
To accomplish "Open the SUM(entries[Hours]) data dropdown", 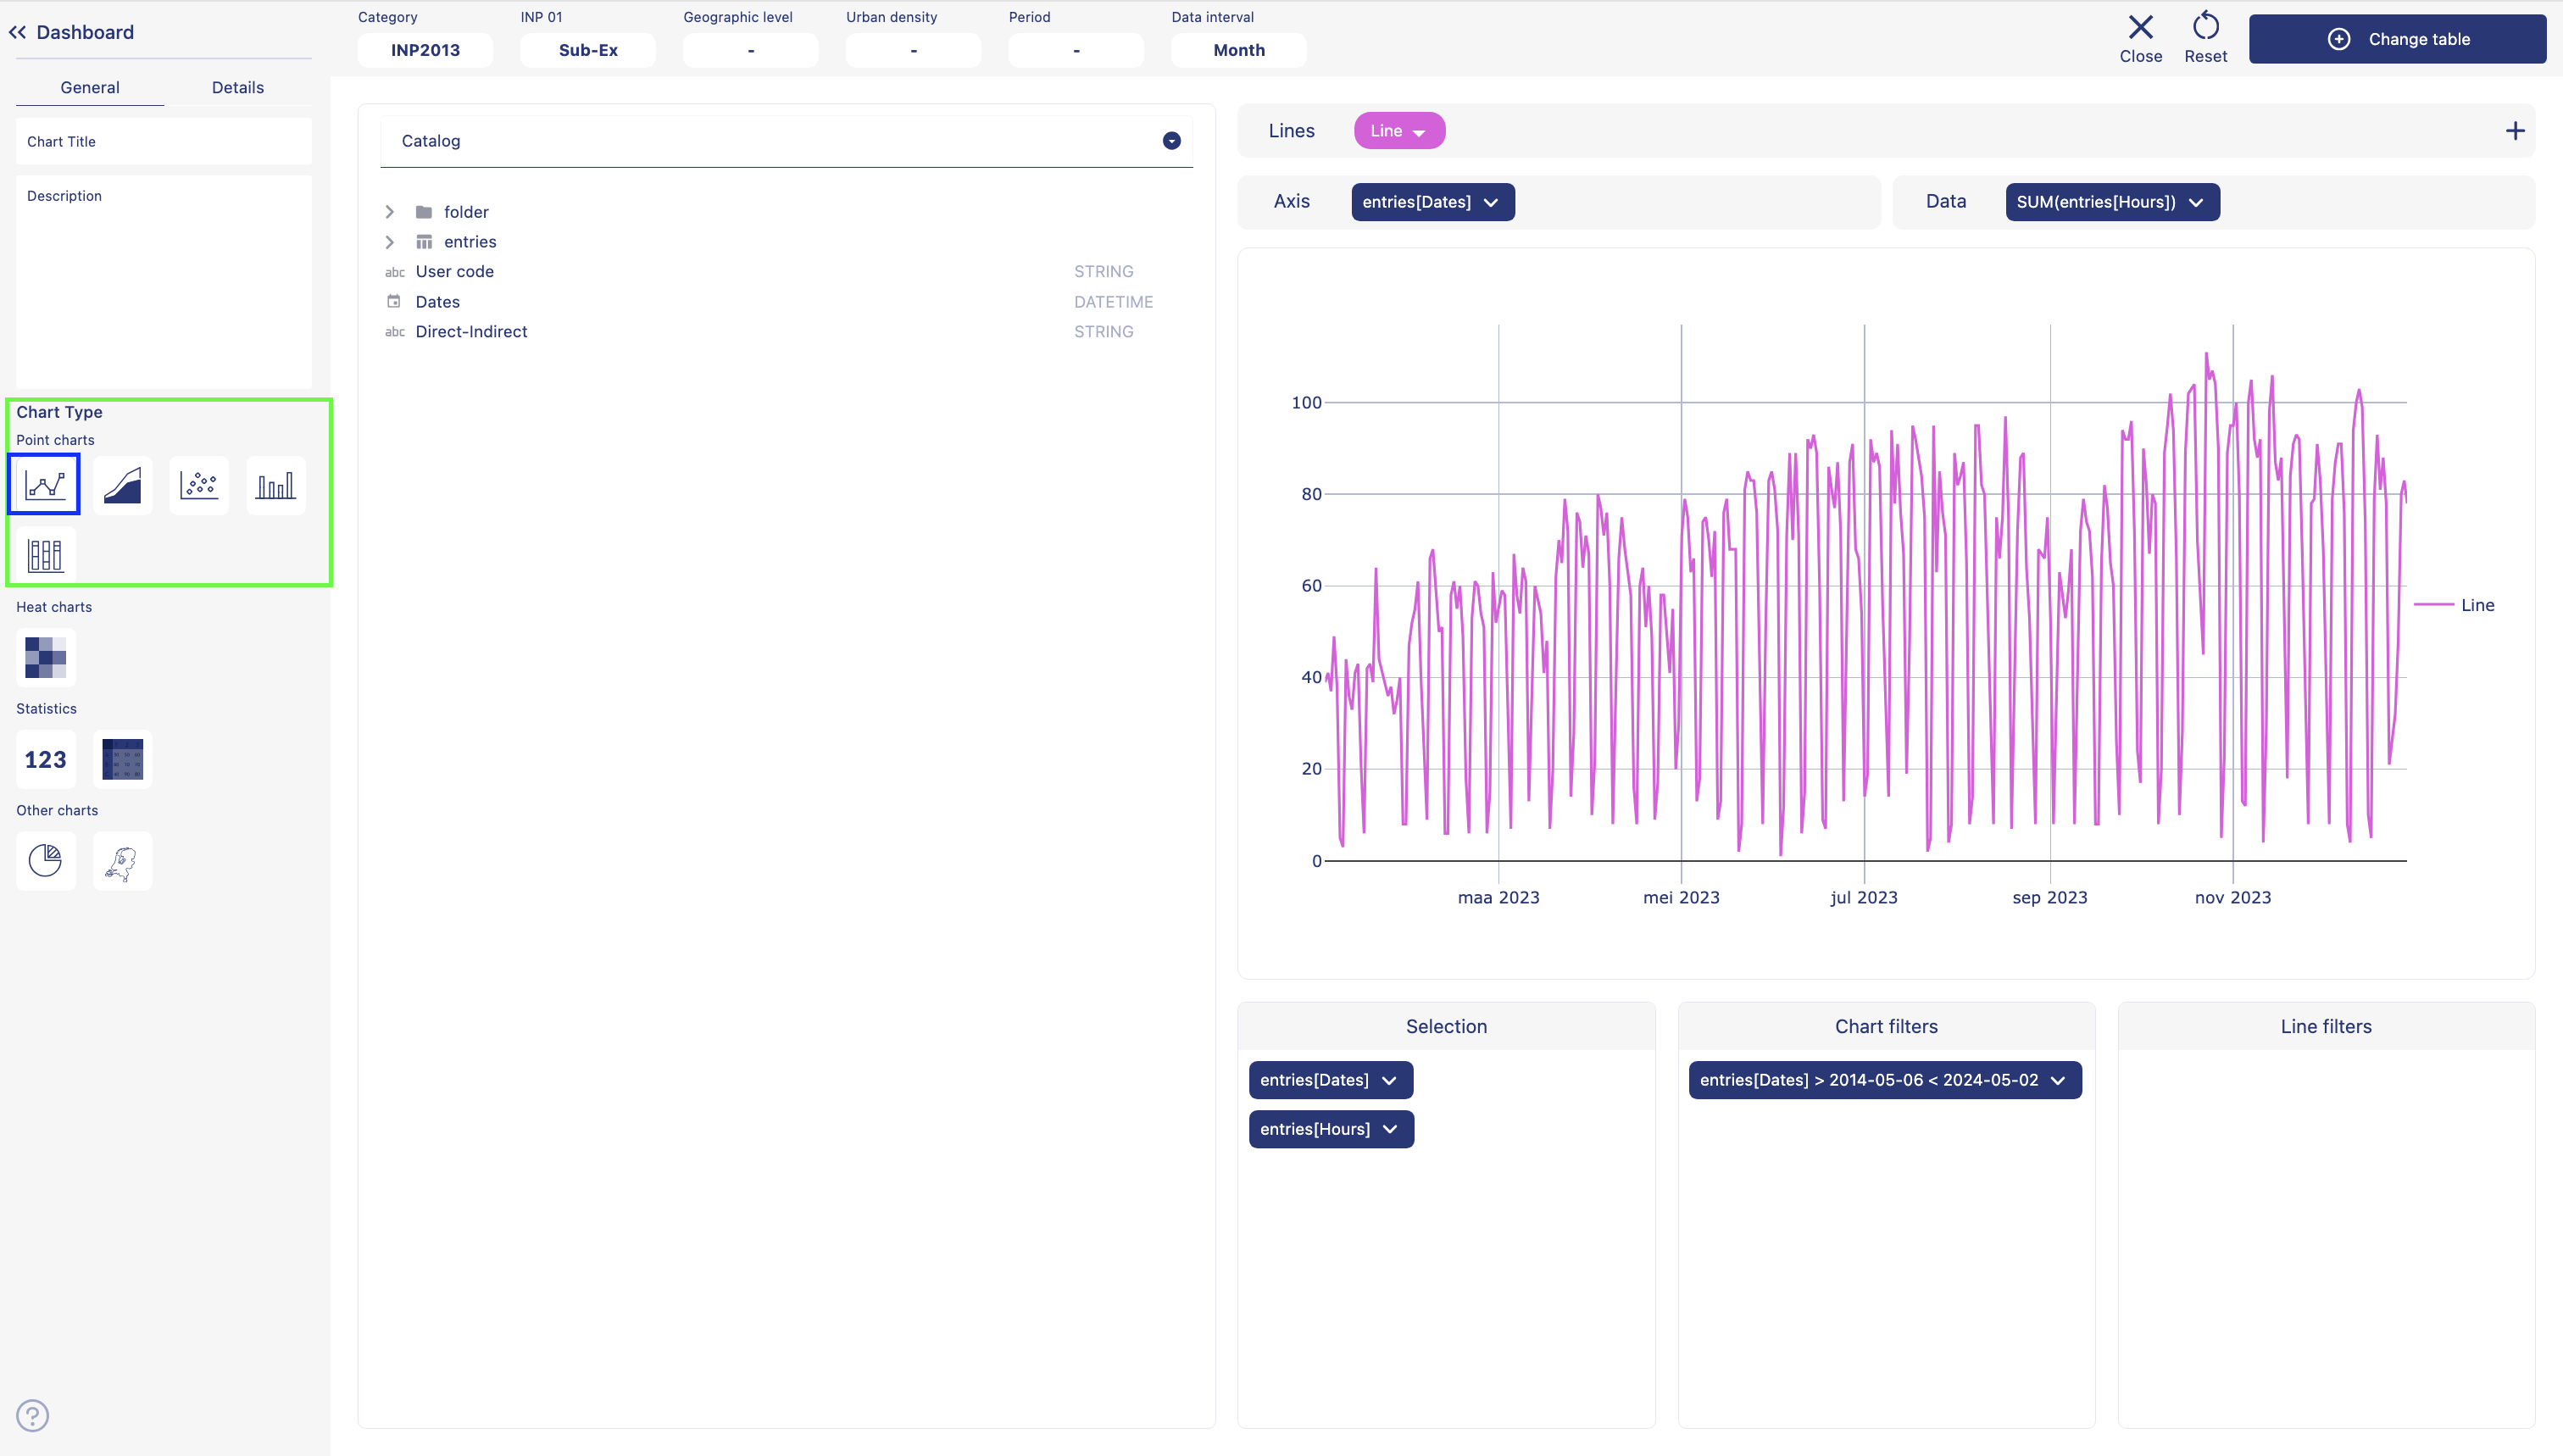I will tap(2111, 202).
